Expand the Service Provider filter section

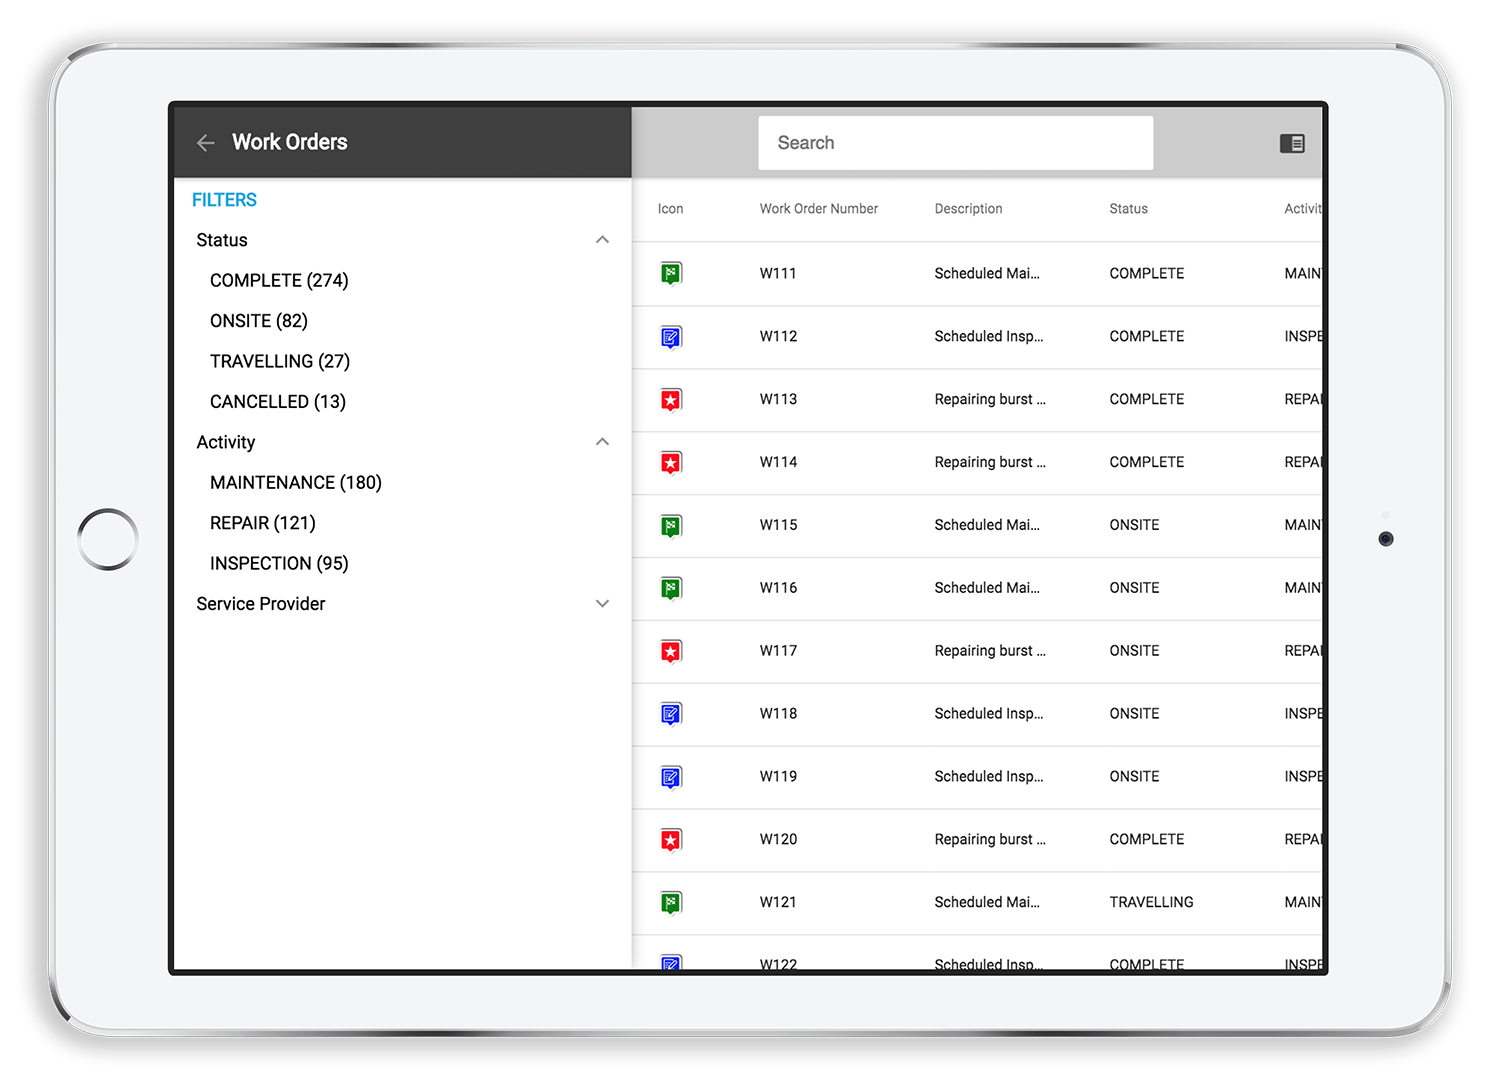click(602, 604)
